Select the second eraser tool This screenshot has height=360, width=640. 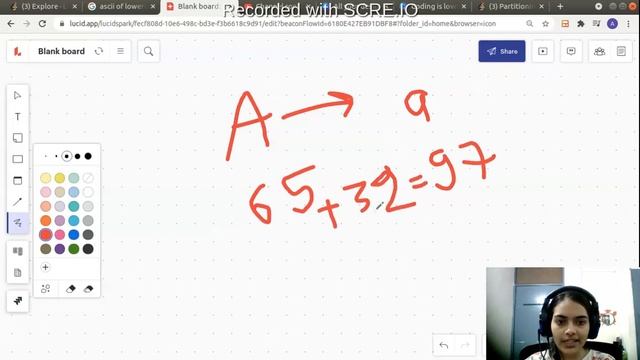pos(88,289)
